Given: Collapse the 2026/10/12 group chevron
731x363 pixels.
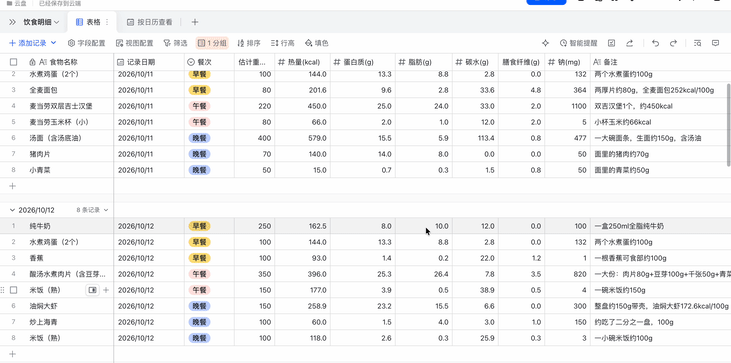Looking at the screenshot, I should [x=13, y=210].
